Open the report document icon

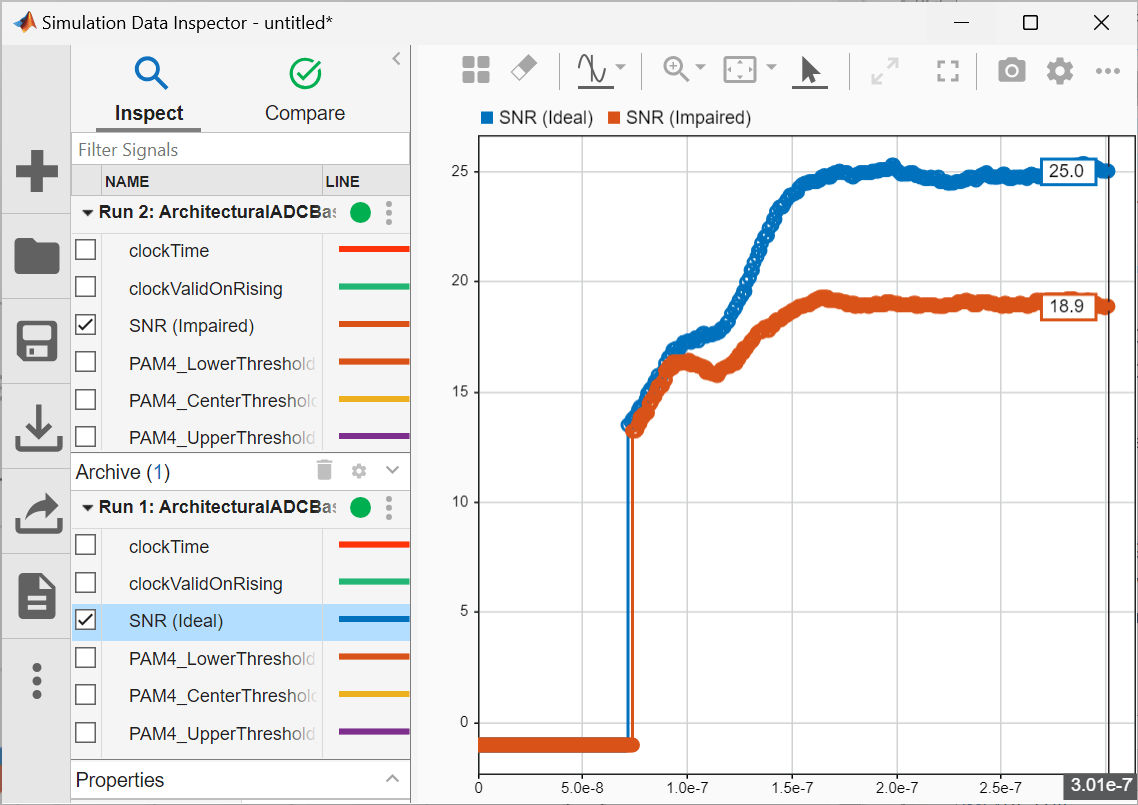tap(37, 598)
